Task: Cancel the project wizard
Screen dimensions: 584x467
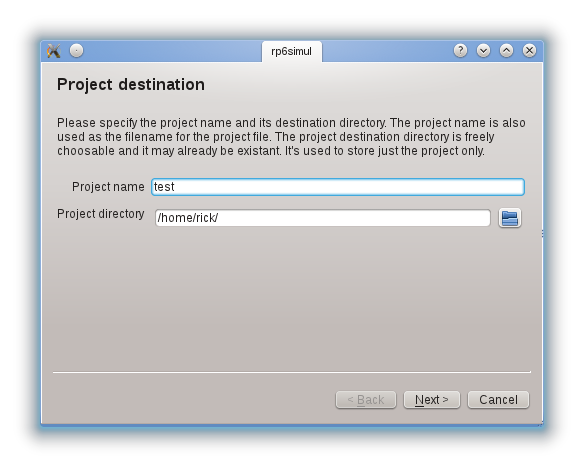Action: [x=498, y=400]
